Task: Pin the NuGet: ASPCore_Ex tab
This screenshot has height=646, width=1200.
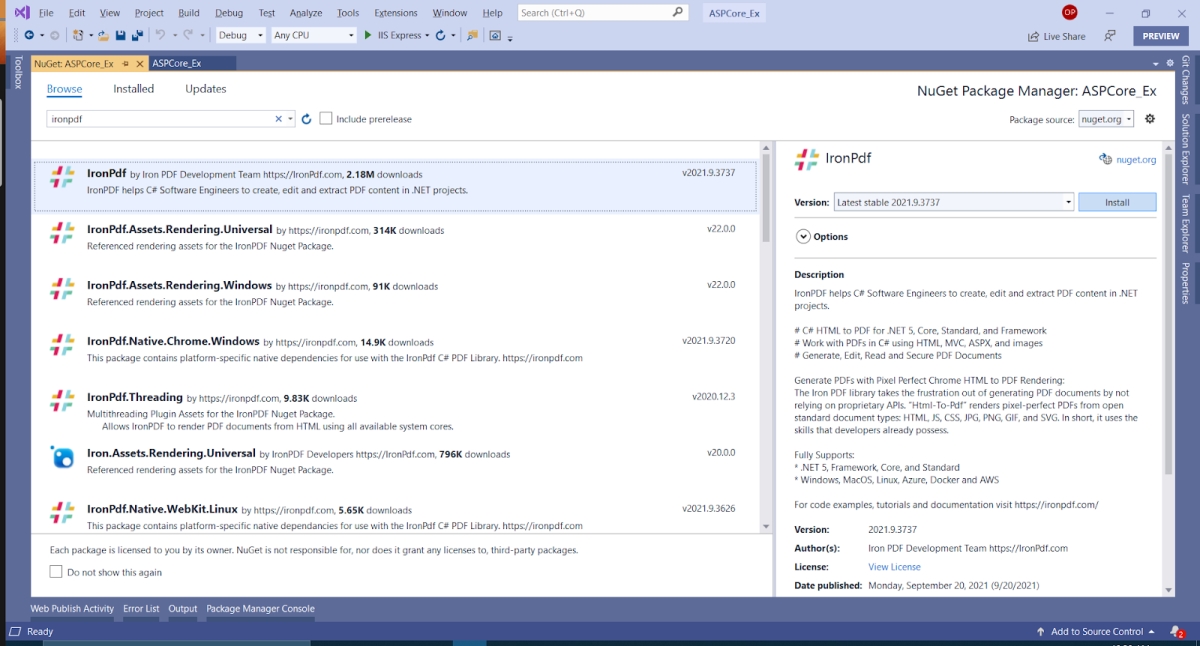Action: click(126, 63)
